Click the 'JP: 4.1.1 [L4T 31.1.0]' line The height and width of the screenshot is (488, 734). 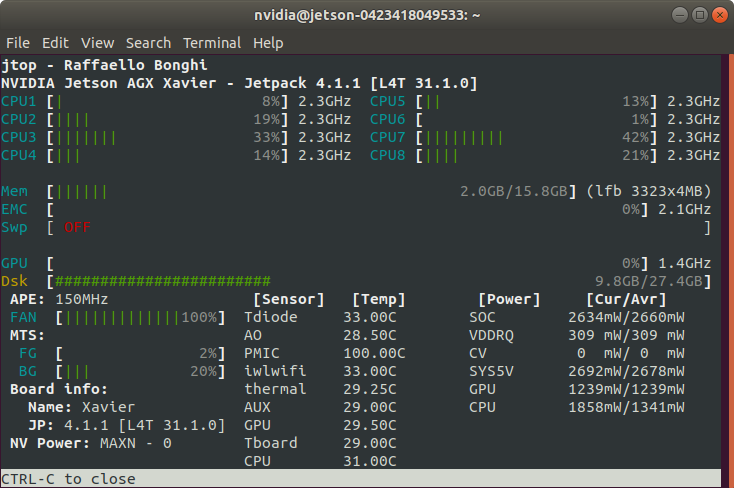click(126, 425)
